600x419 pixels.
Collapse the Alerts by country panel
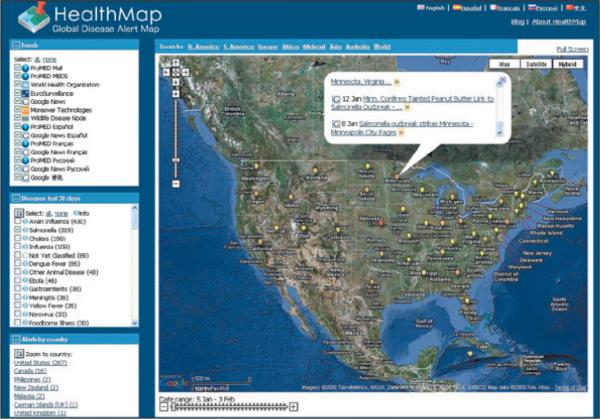16,339
